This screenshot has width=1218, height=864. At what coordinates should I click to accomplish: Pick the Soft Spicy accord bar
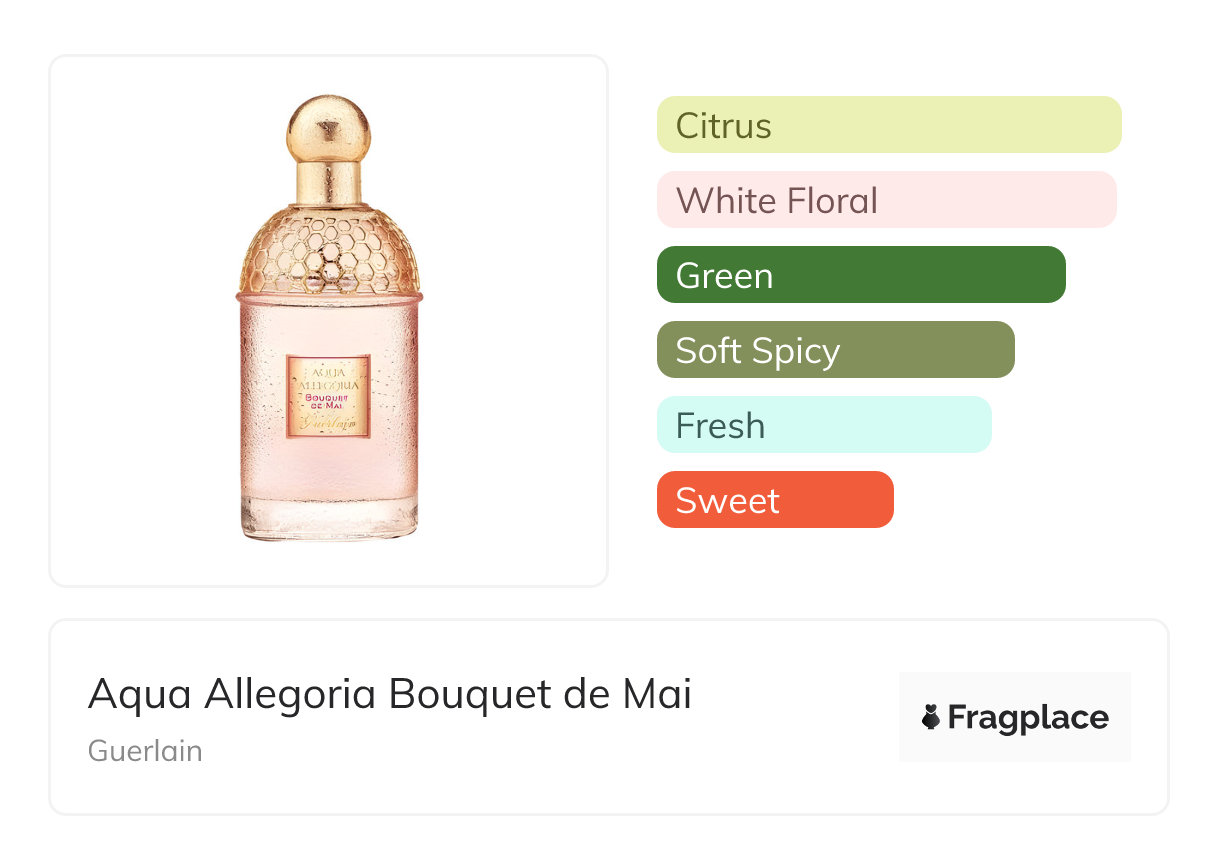[835, 350]
